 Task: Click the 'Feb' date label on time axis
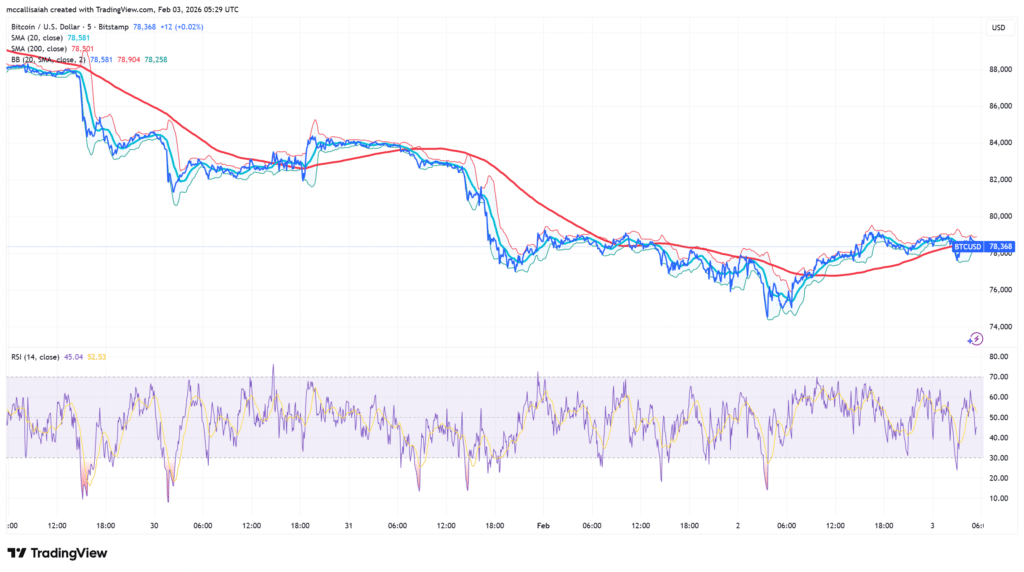[x=543, y=524]
